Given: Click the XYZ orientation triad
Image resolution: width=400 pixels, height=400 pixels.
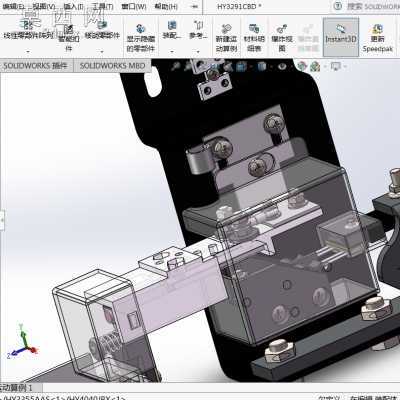Looking at the screenshot, I should click(x=22, y=342).
